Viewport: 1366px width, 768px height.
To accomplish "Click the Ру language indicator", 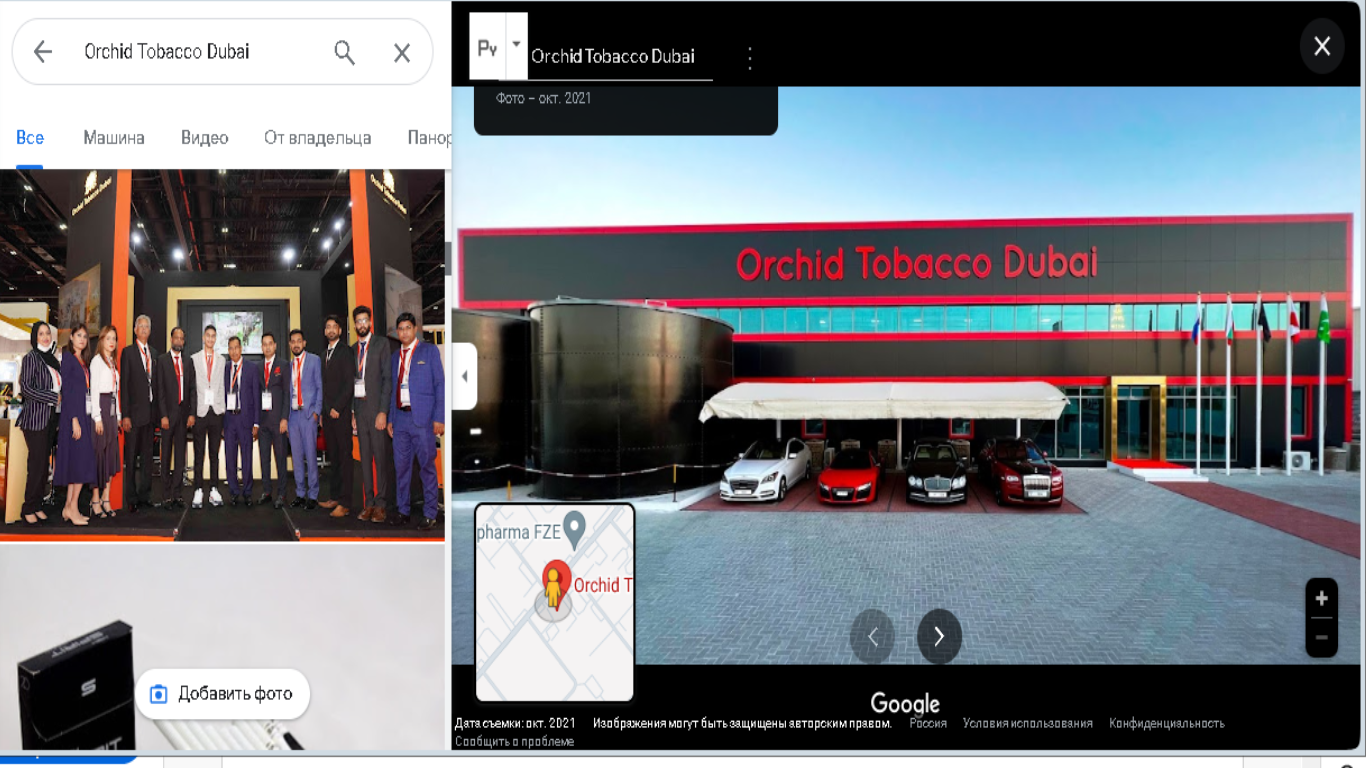I will point(487,46).
